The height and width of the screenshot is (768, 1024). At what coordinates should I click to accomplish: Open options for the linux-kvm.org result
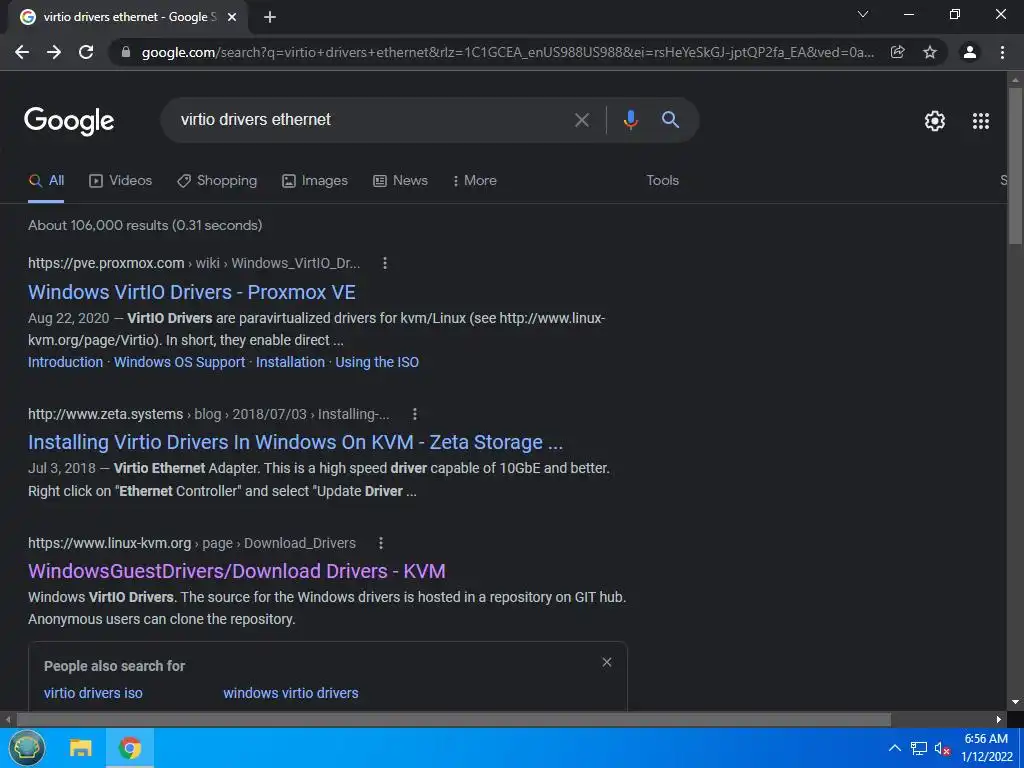click(381, 543)
